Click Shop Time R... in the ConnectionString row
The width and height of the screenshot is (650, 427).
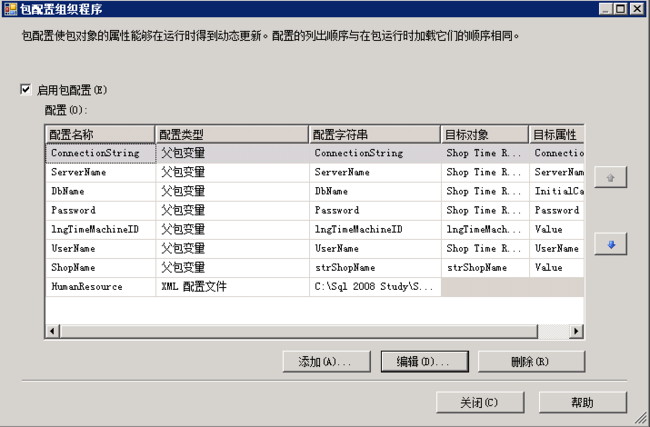485,153
